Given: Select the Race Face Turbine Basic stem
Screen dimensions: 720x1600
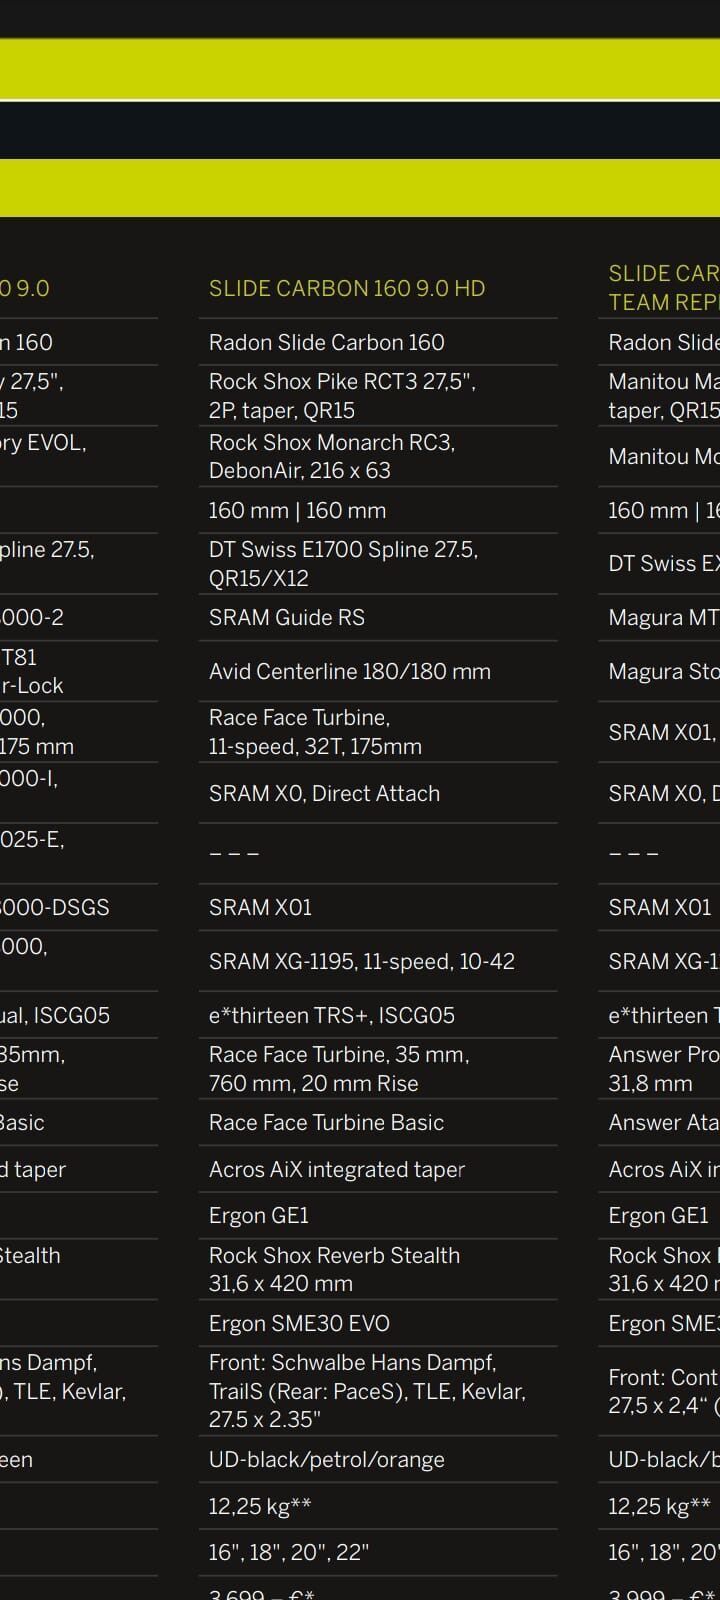Looking at the screenshot, I should 326,1122.
